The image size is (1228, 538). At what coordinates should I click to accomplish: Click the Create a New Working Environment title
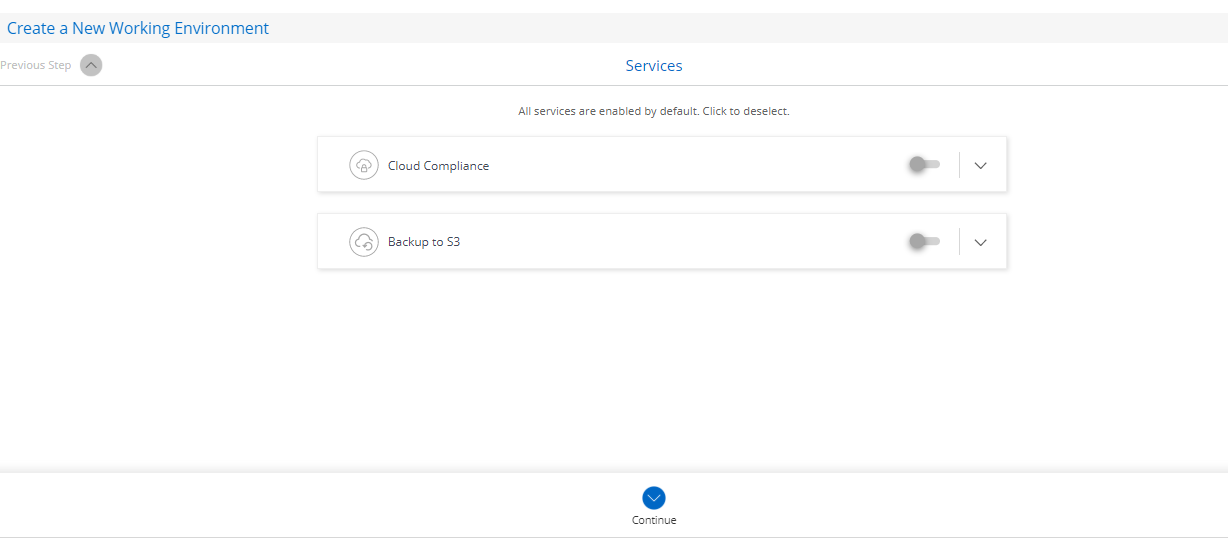pos(138,28)
